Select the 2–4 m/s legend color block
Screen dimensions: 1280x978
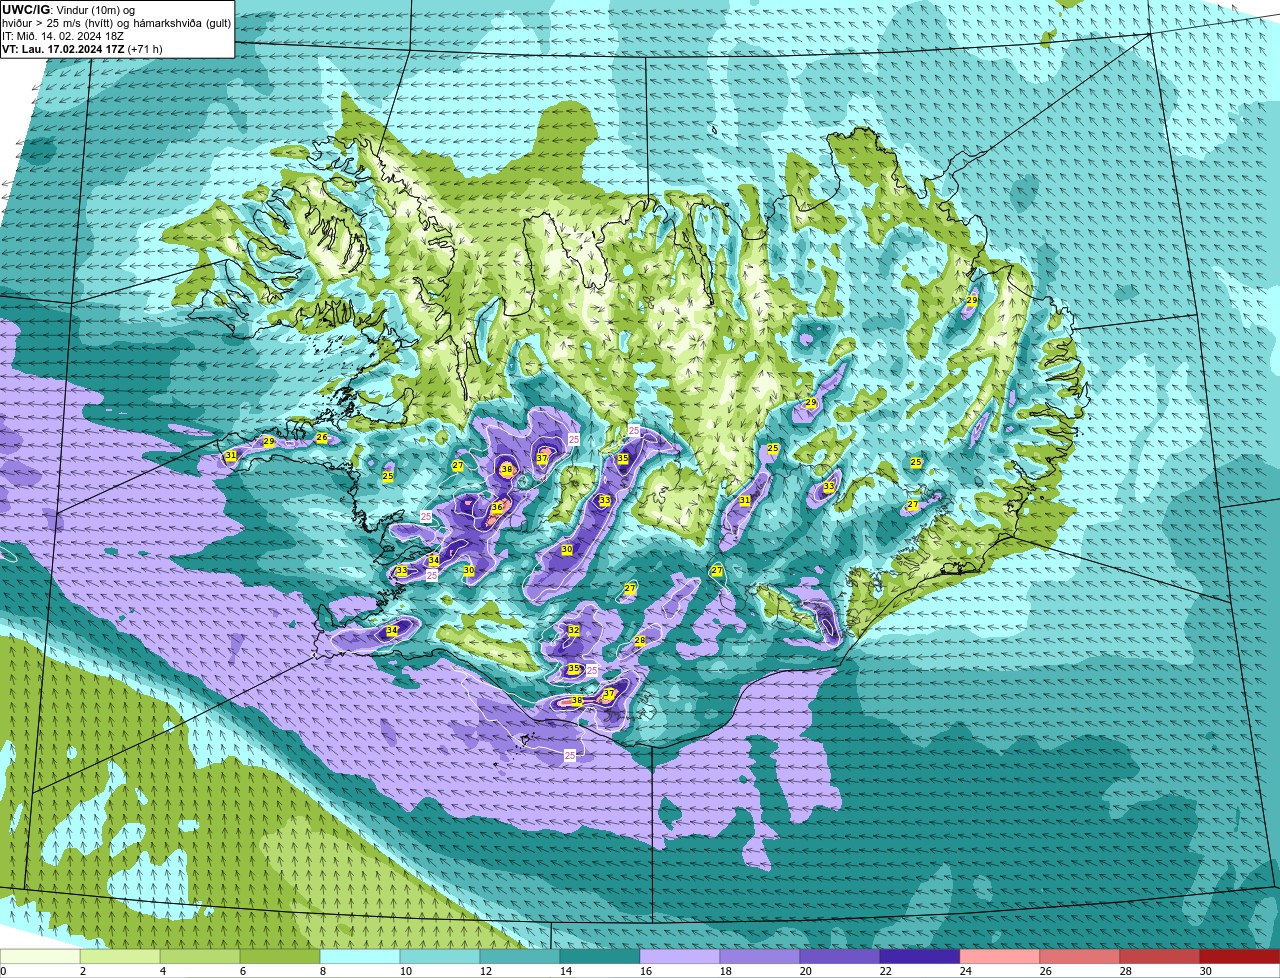tap(120, 957)
